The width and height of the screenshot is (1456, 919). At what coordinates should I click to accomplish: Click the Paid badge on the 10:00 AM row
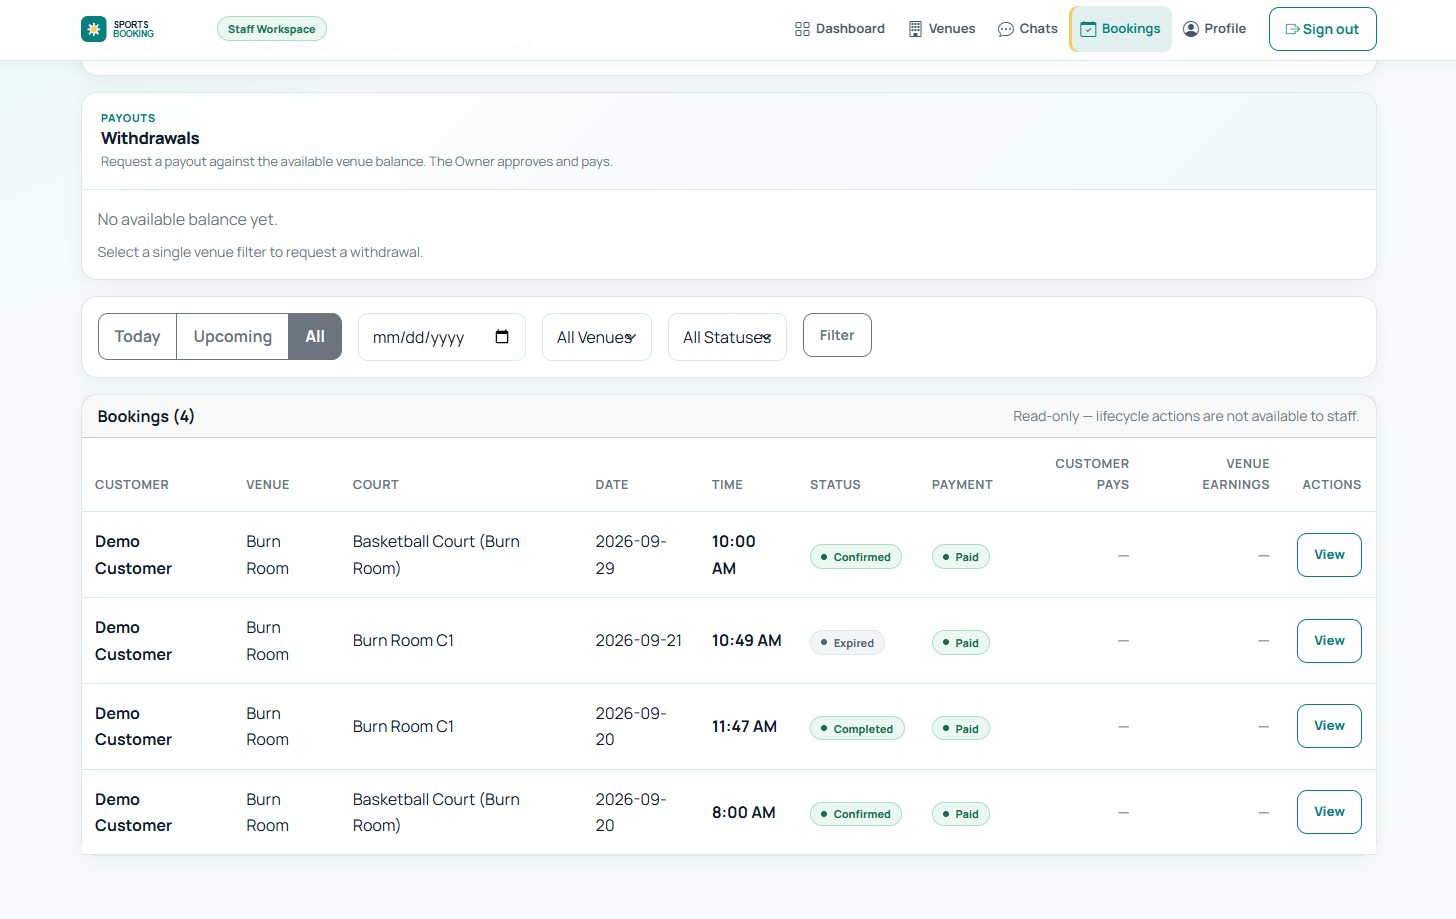[x=961, y=557]
